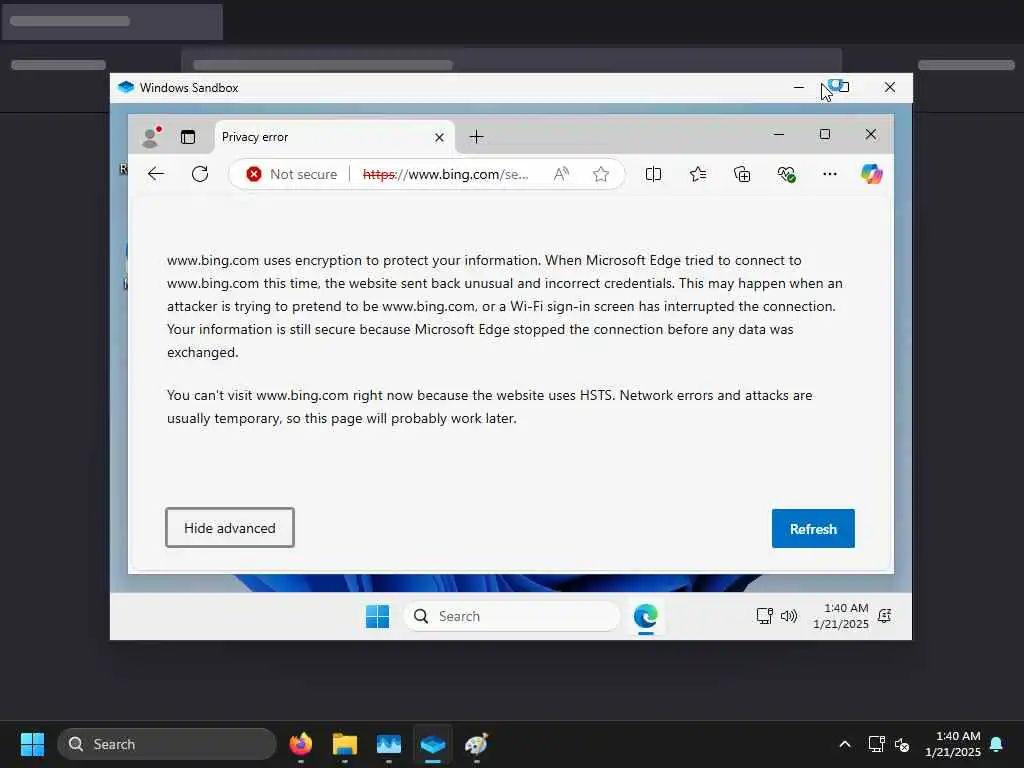Expand hidden icons chevron in host tray
The width and height of the screenshot is (1024, 768).
[x=844, y=744]
